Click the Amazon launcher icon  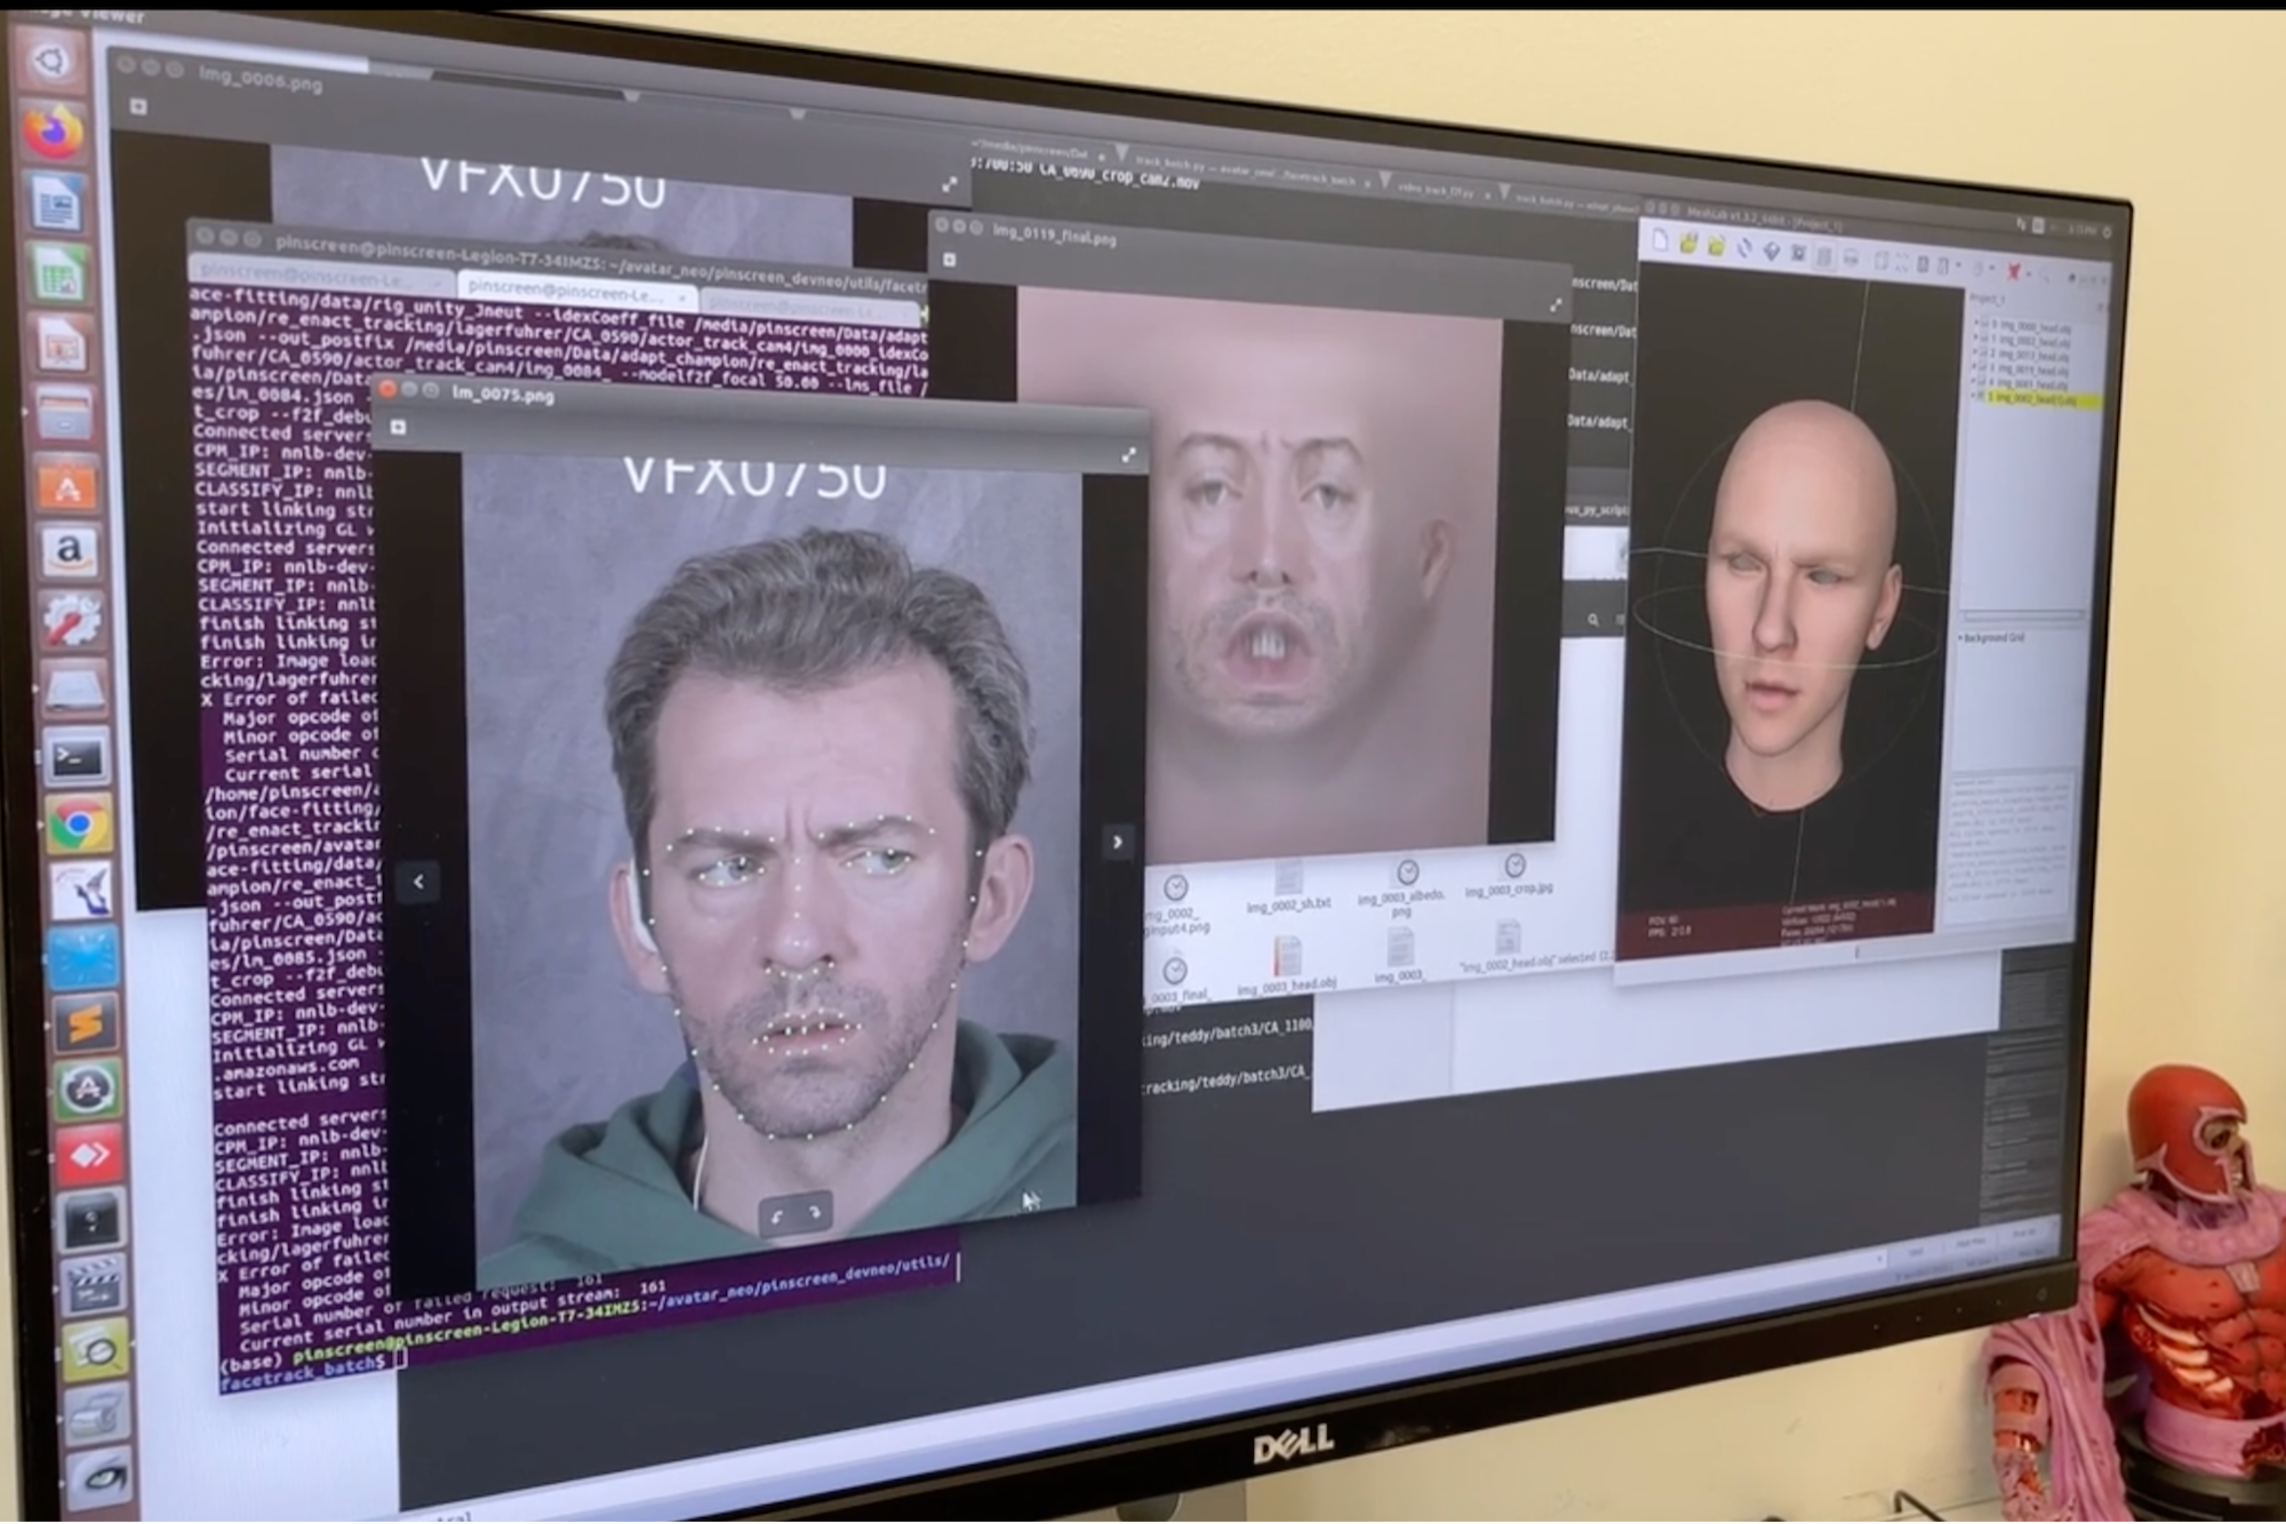68,550
